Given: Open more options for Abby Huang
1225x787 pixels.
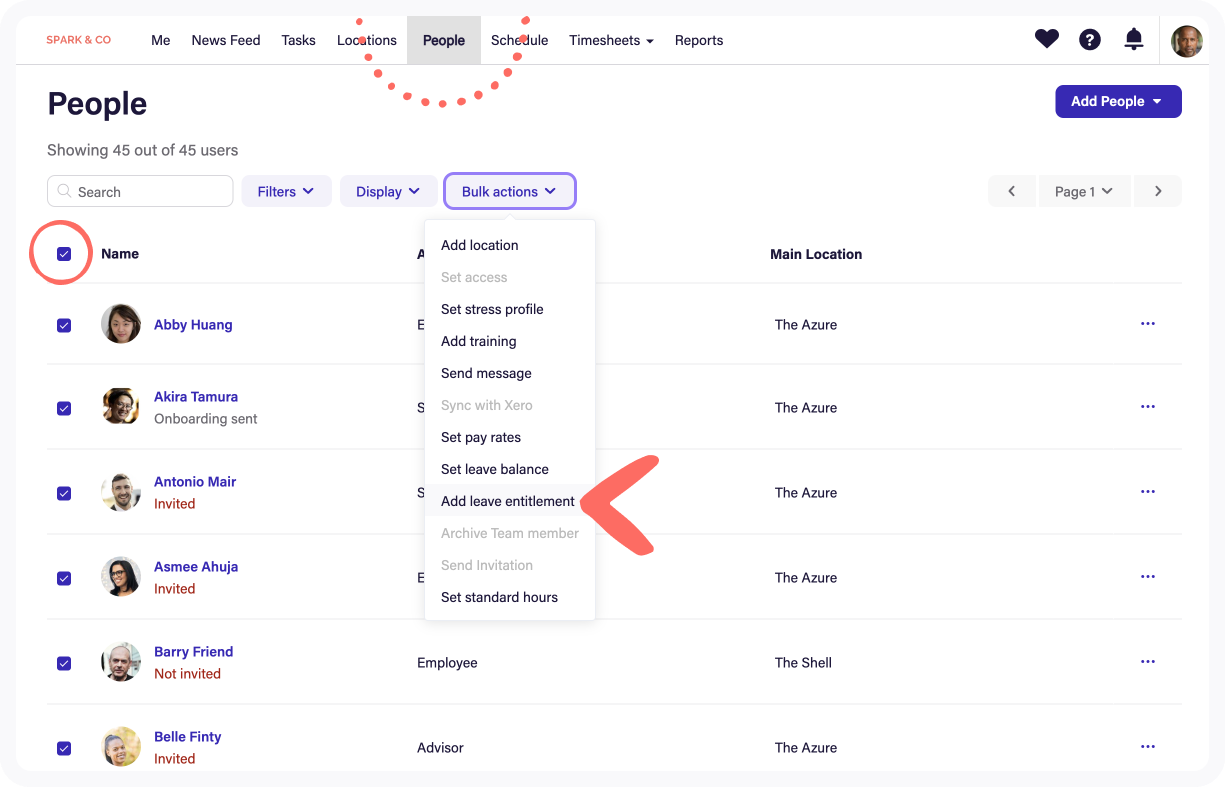Looking at the screenshot, I should coord(1148,324).
